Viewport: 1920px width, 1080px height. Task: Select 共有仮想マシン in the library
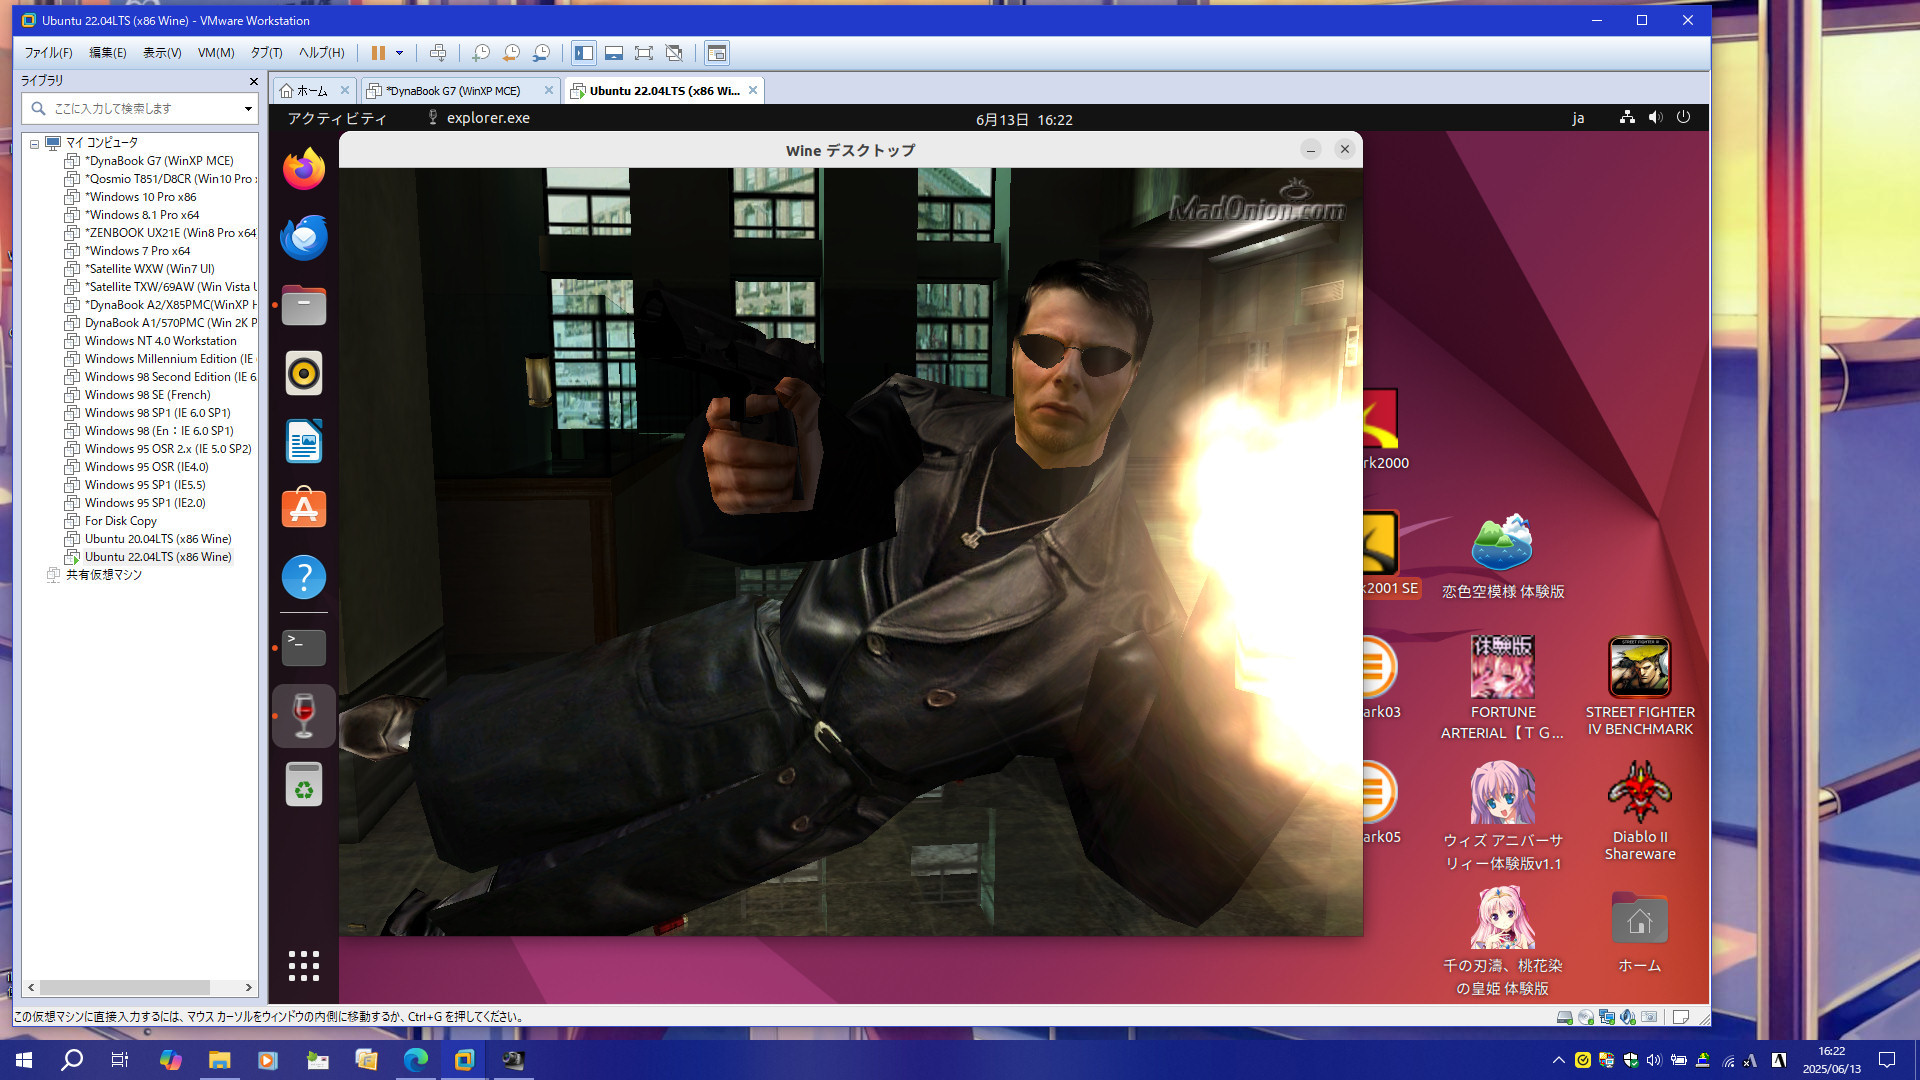click(x=103, y=575)
